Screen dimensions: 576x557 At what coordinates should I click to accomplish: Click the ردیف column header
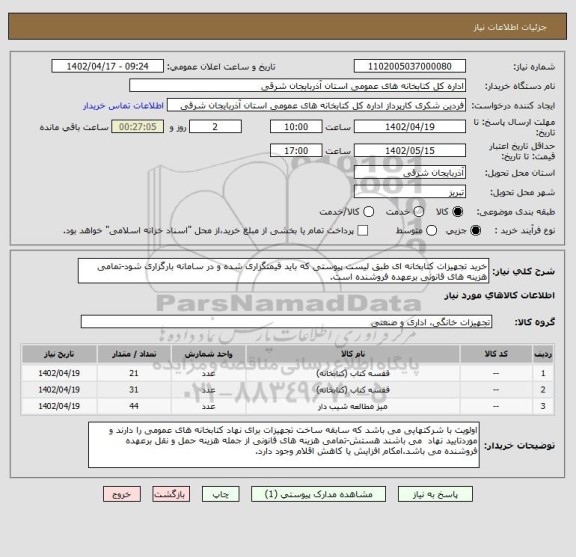(x=543, y=354)
